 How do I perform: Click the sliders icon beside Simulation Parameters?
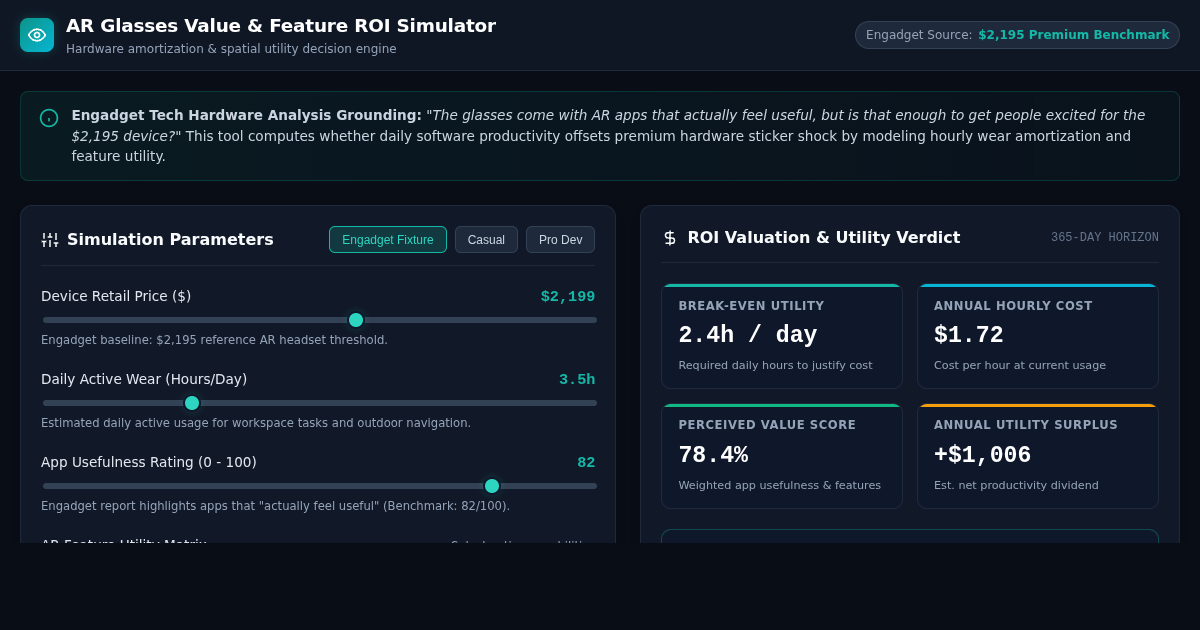(x=50, y=240)
